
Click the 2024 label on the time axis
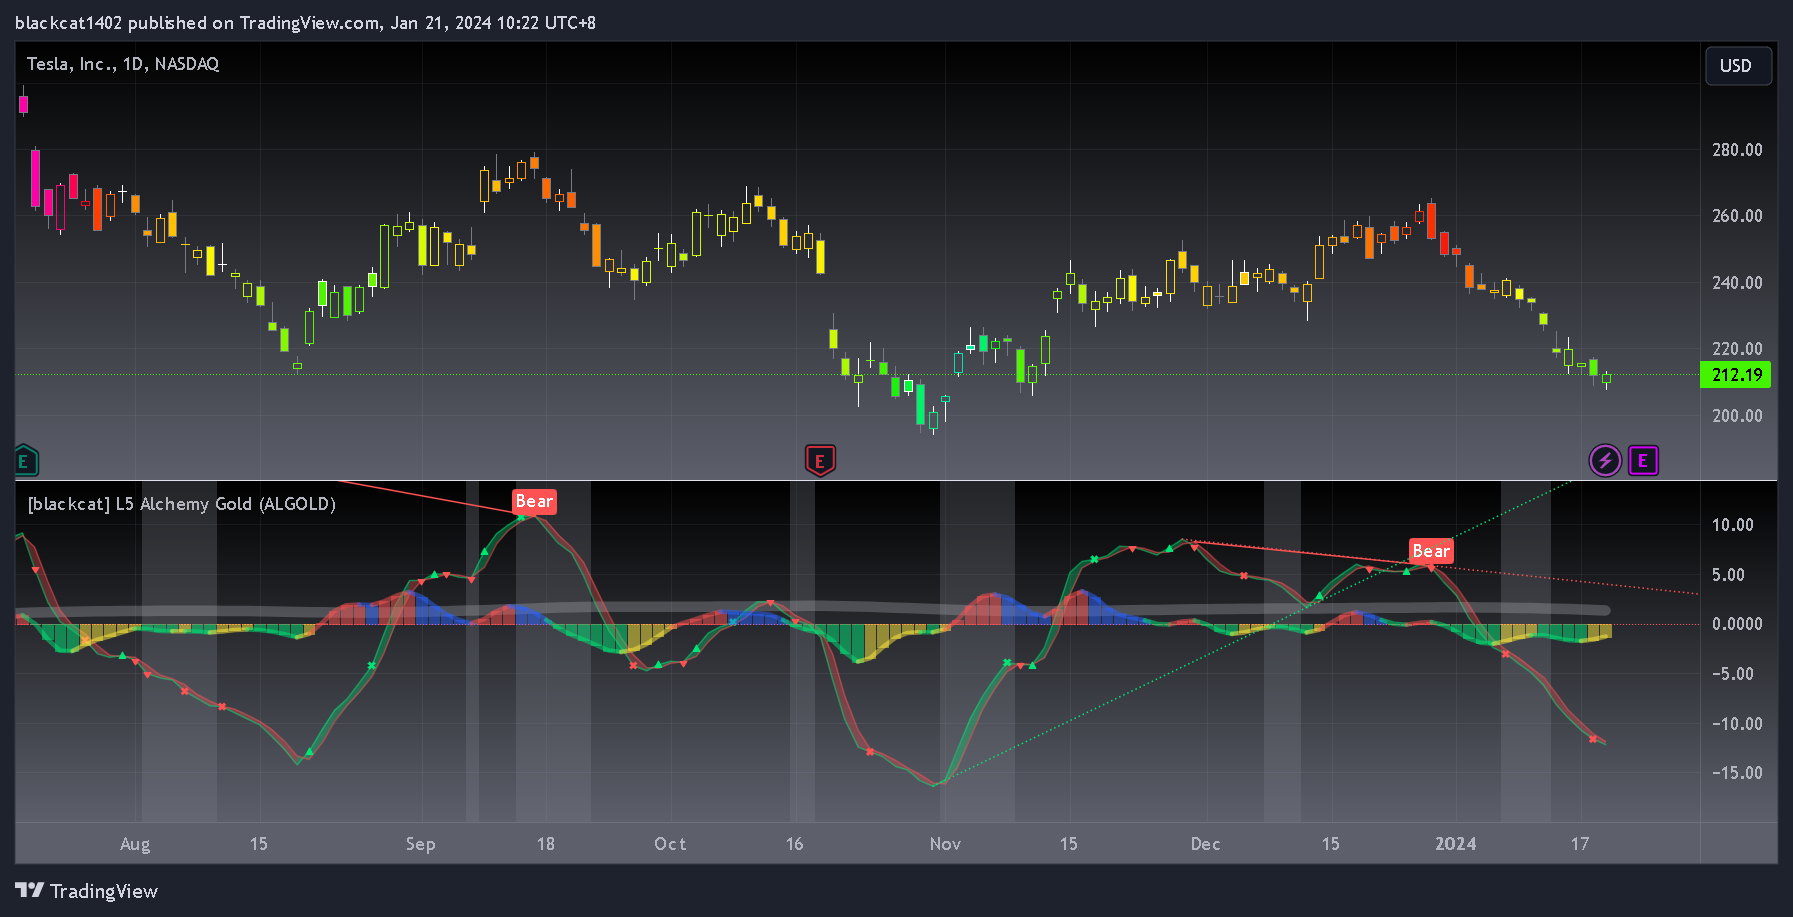click(x=1455, y=844)
